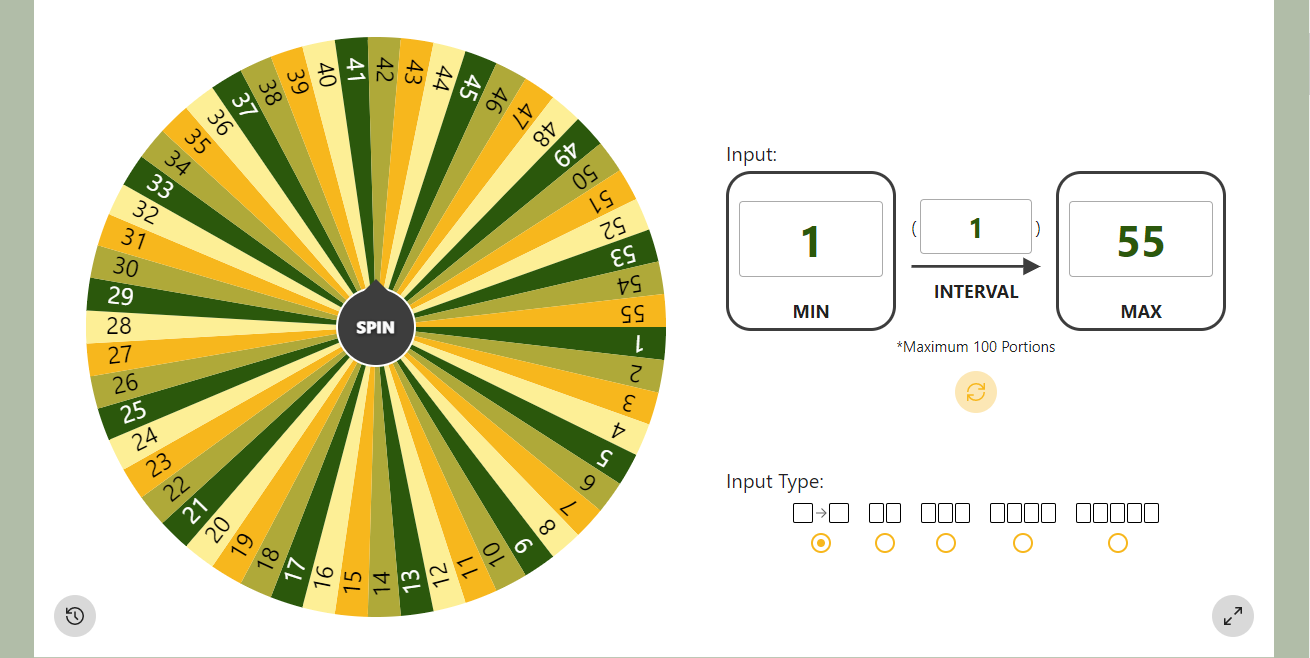Select the three-box input type radio
This screenshot has width=1310, height=658.
point(946,543)
